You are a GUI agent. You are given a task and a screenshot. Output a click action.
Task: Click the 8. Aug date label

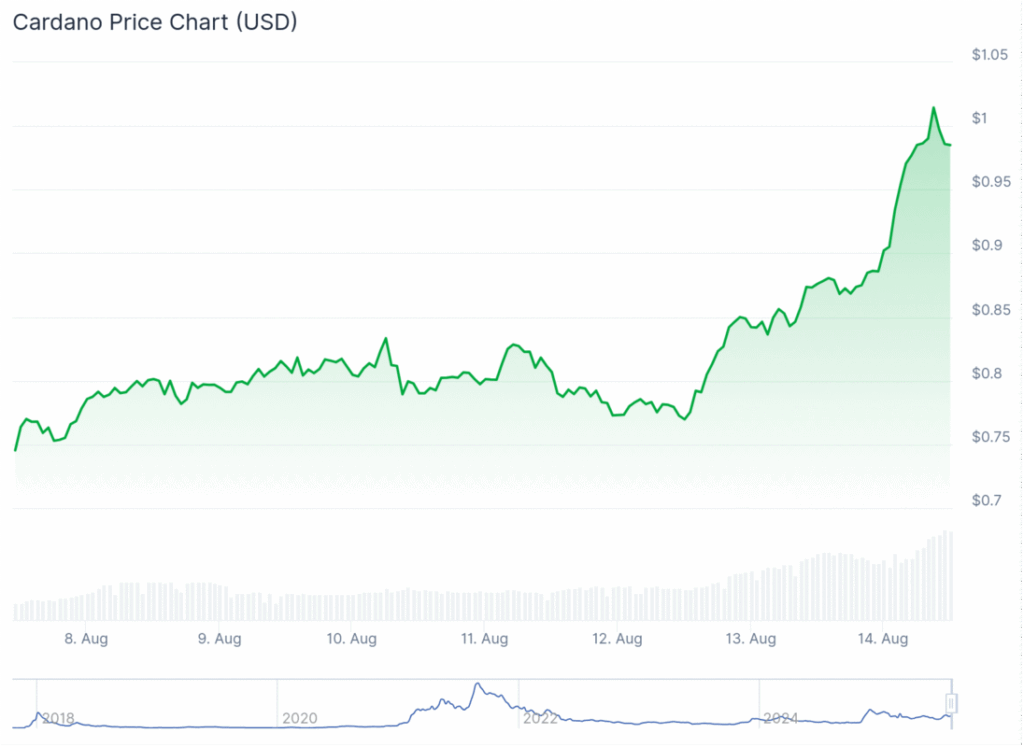tap(86, 639)
